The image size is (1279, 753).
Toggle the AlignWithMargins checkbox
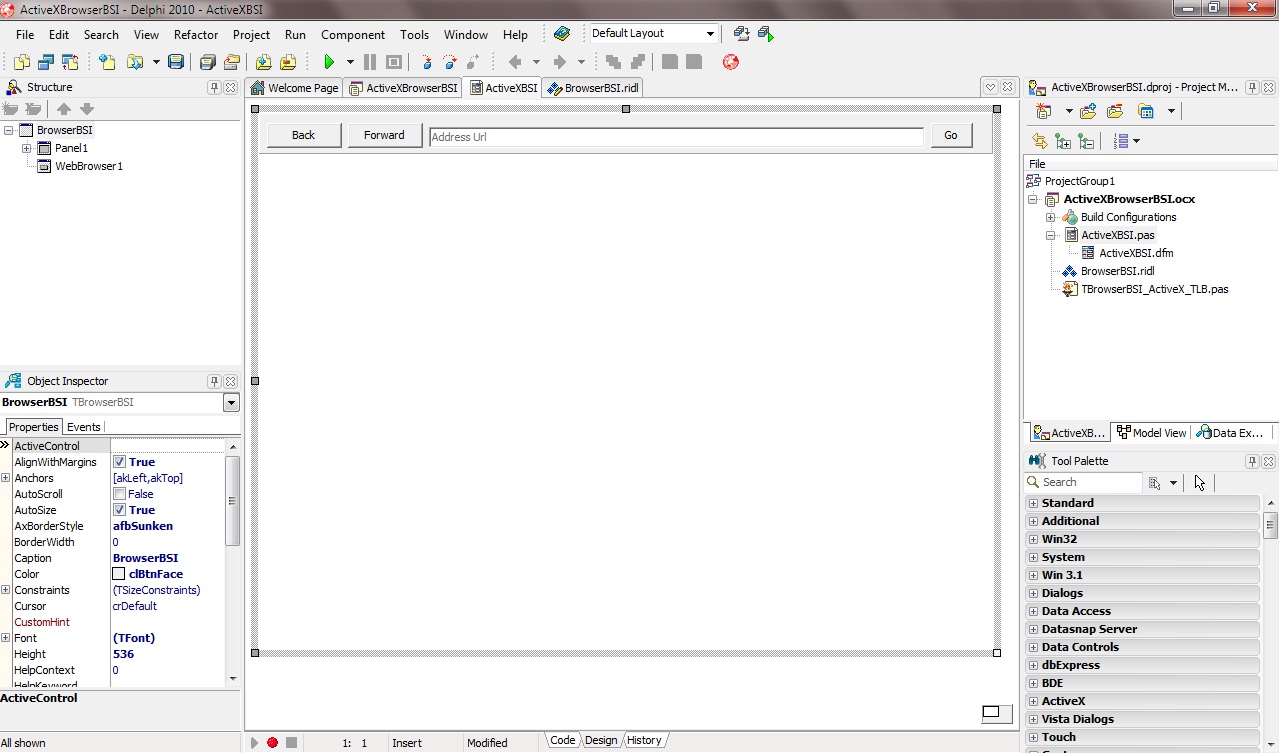coord(119,462)
